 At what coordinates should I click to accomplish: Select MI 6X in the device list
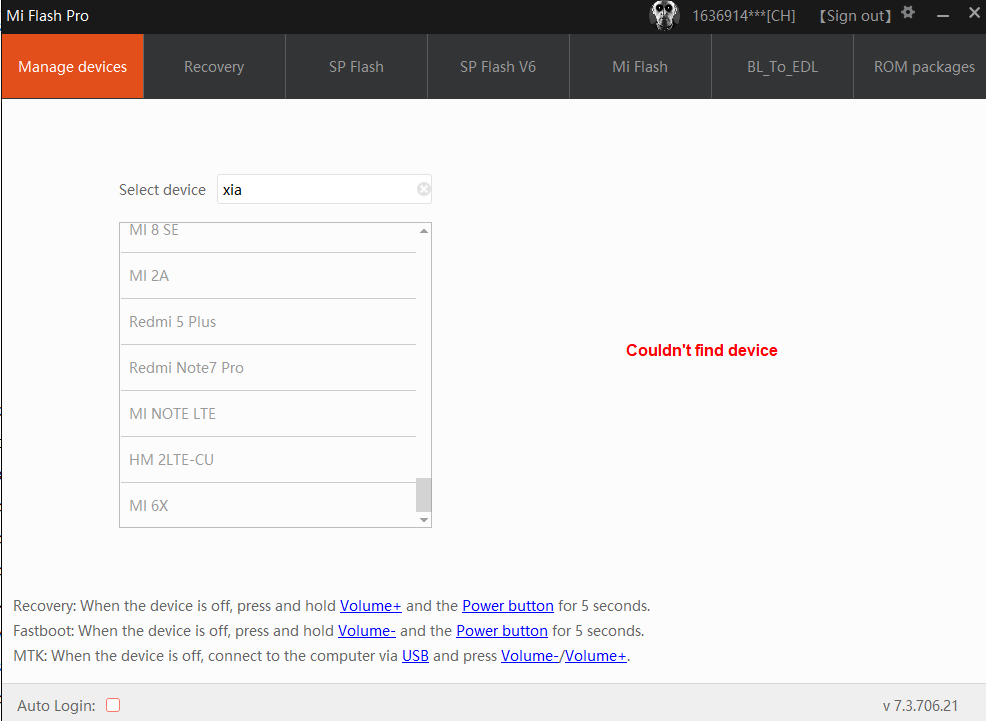(269, 505)
